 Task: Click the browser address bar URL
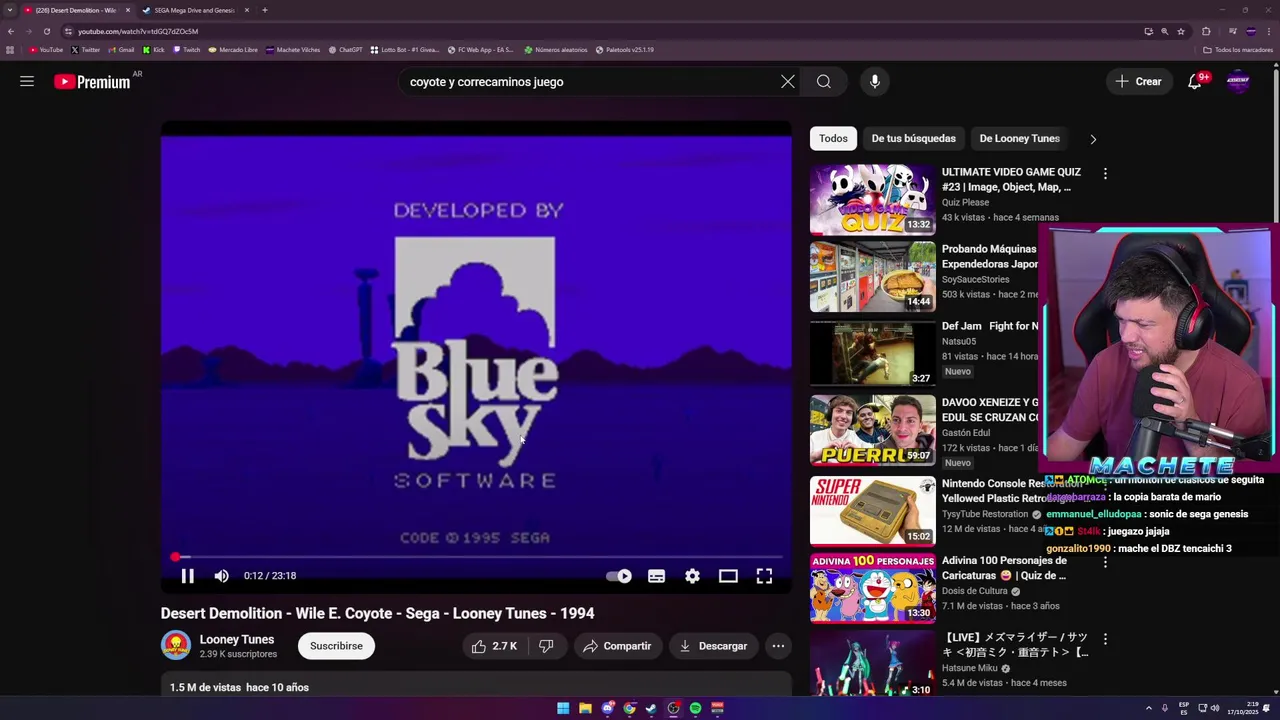point(138,31)
